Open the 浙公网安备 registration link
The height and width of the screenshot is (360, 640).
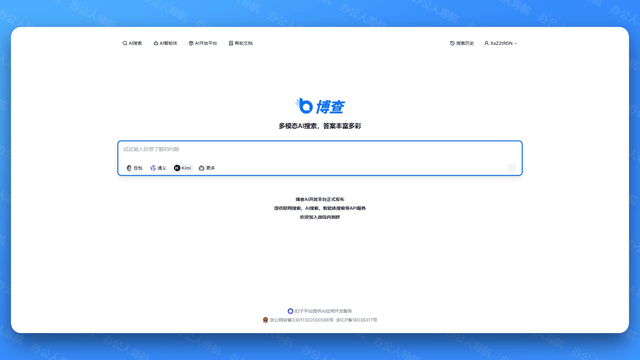click(x=298, y=320)
